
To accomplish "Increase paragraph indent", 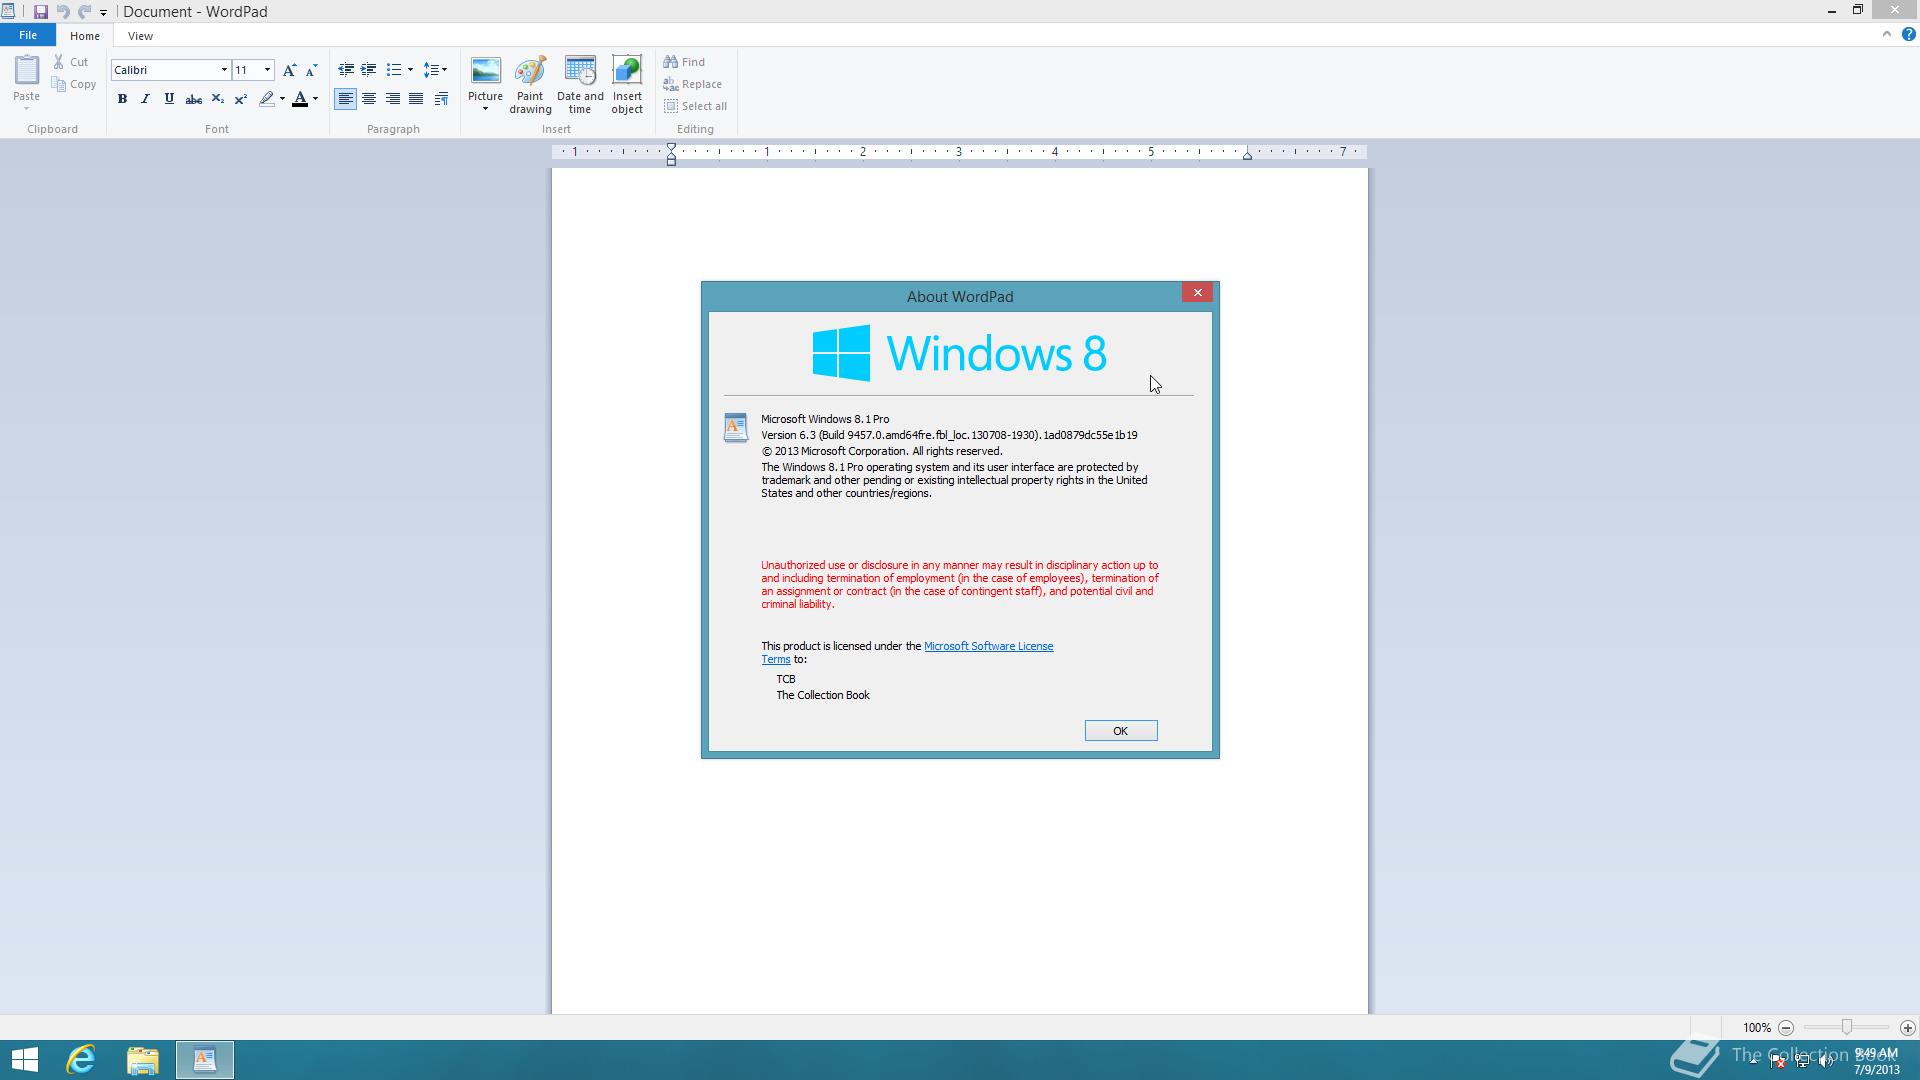I will 369,70.
